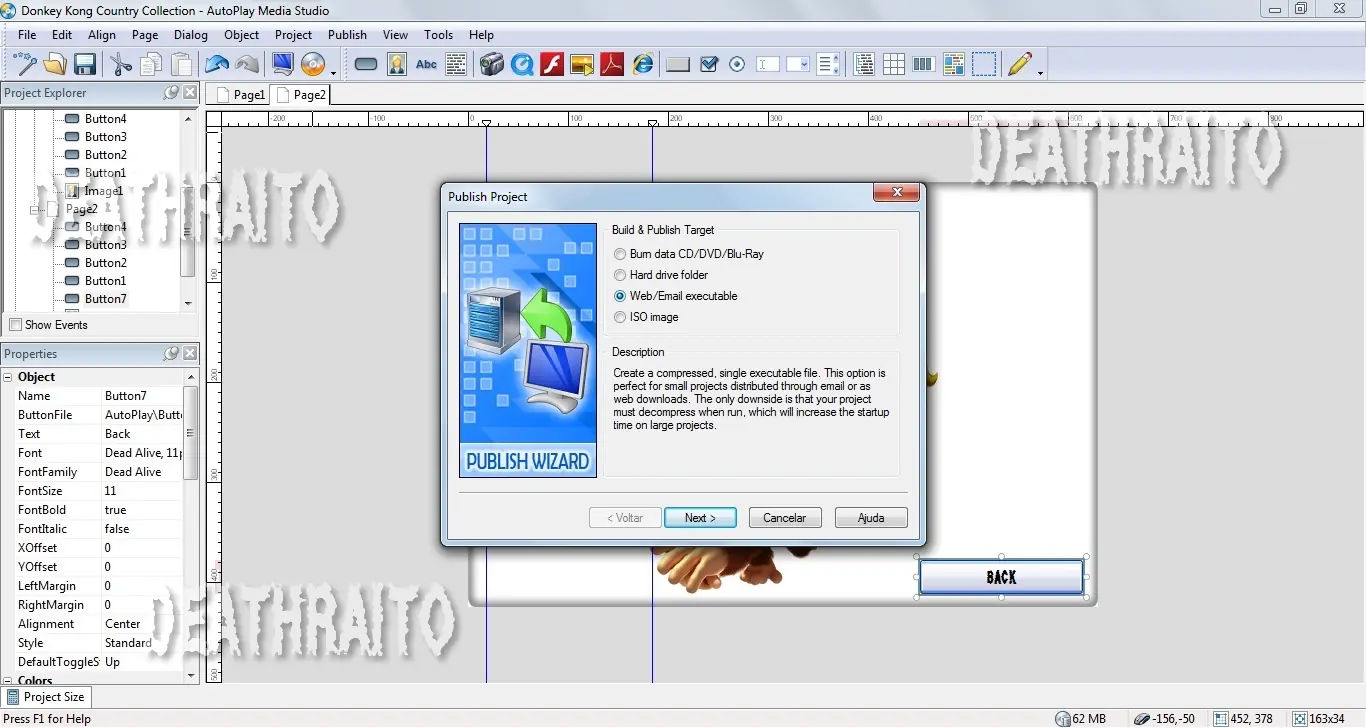Pin the Project Explorer panel
The width and height of the screenshot is (1366, 728).
(x=172, y=93)
